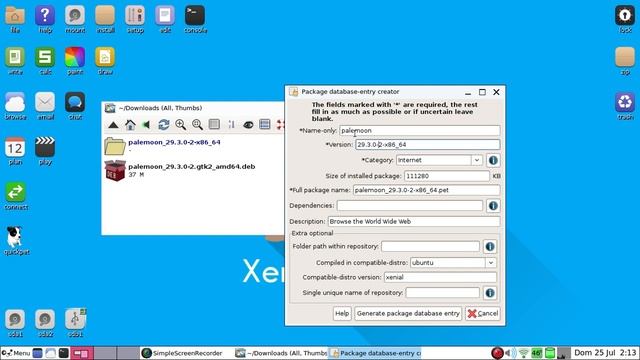Click the Version input field
Viewport: 640px width, 360px height.
tap(427, 144)
